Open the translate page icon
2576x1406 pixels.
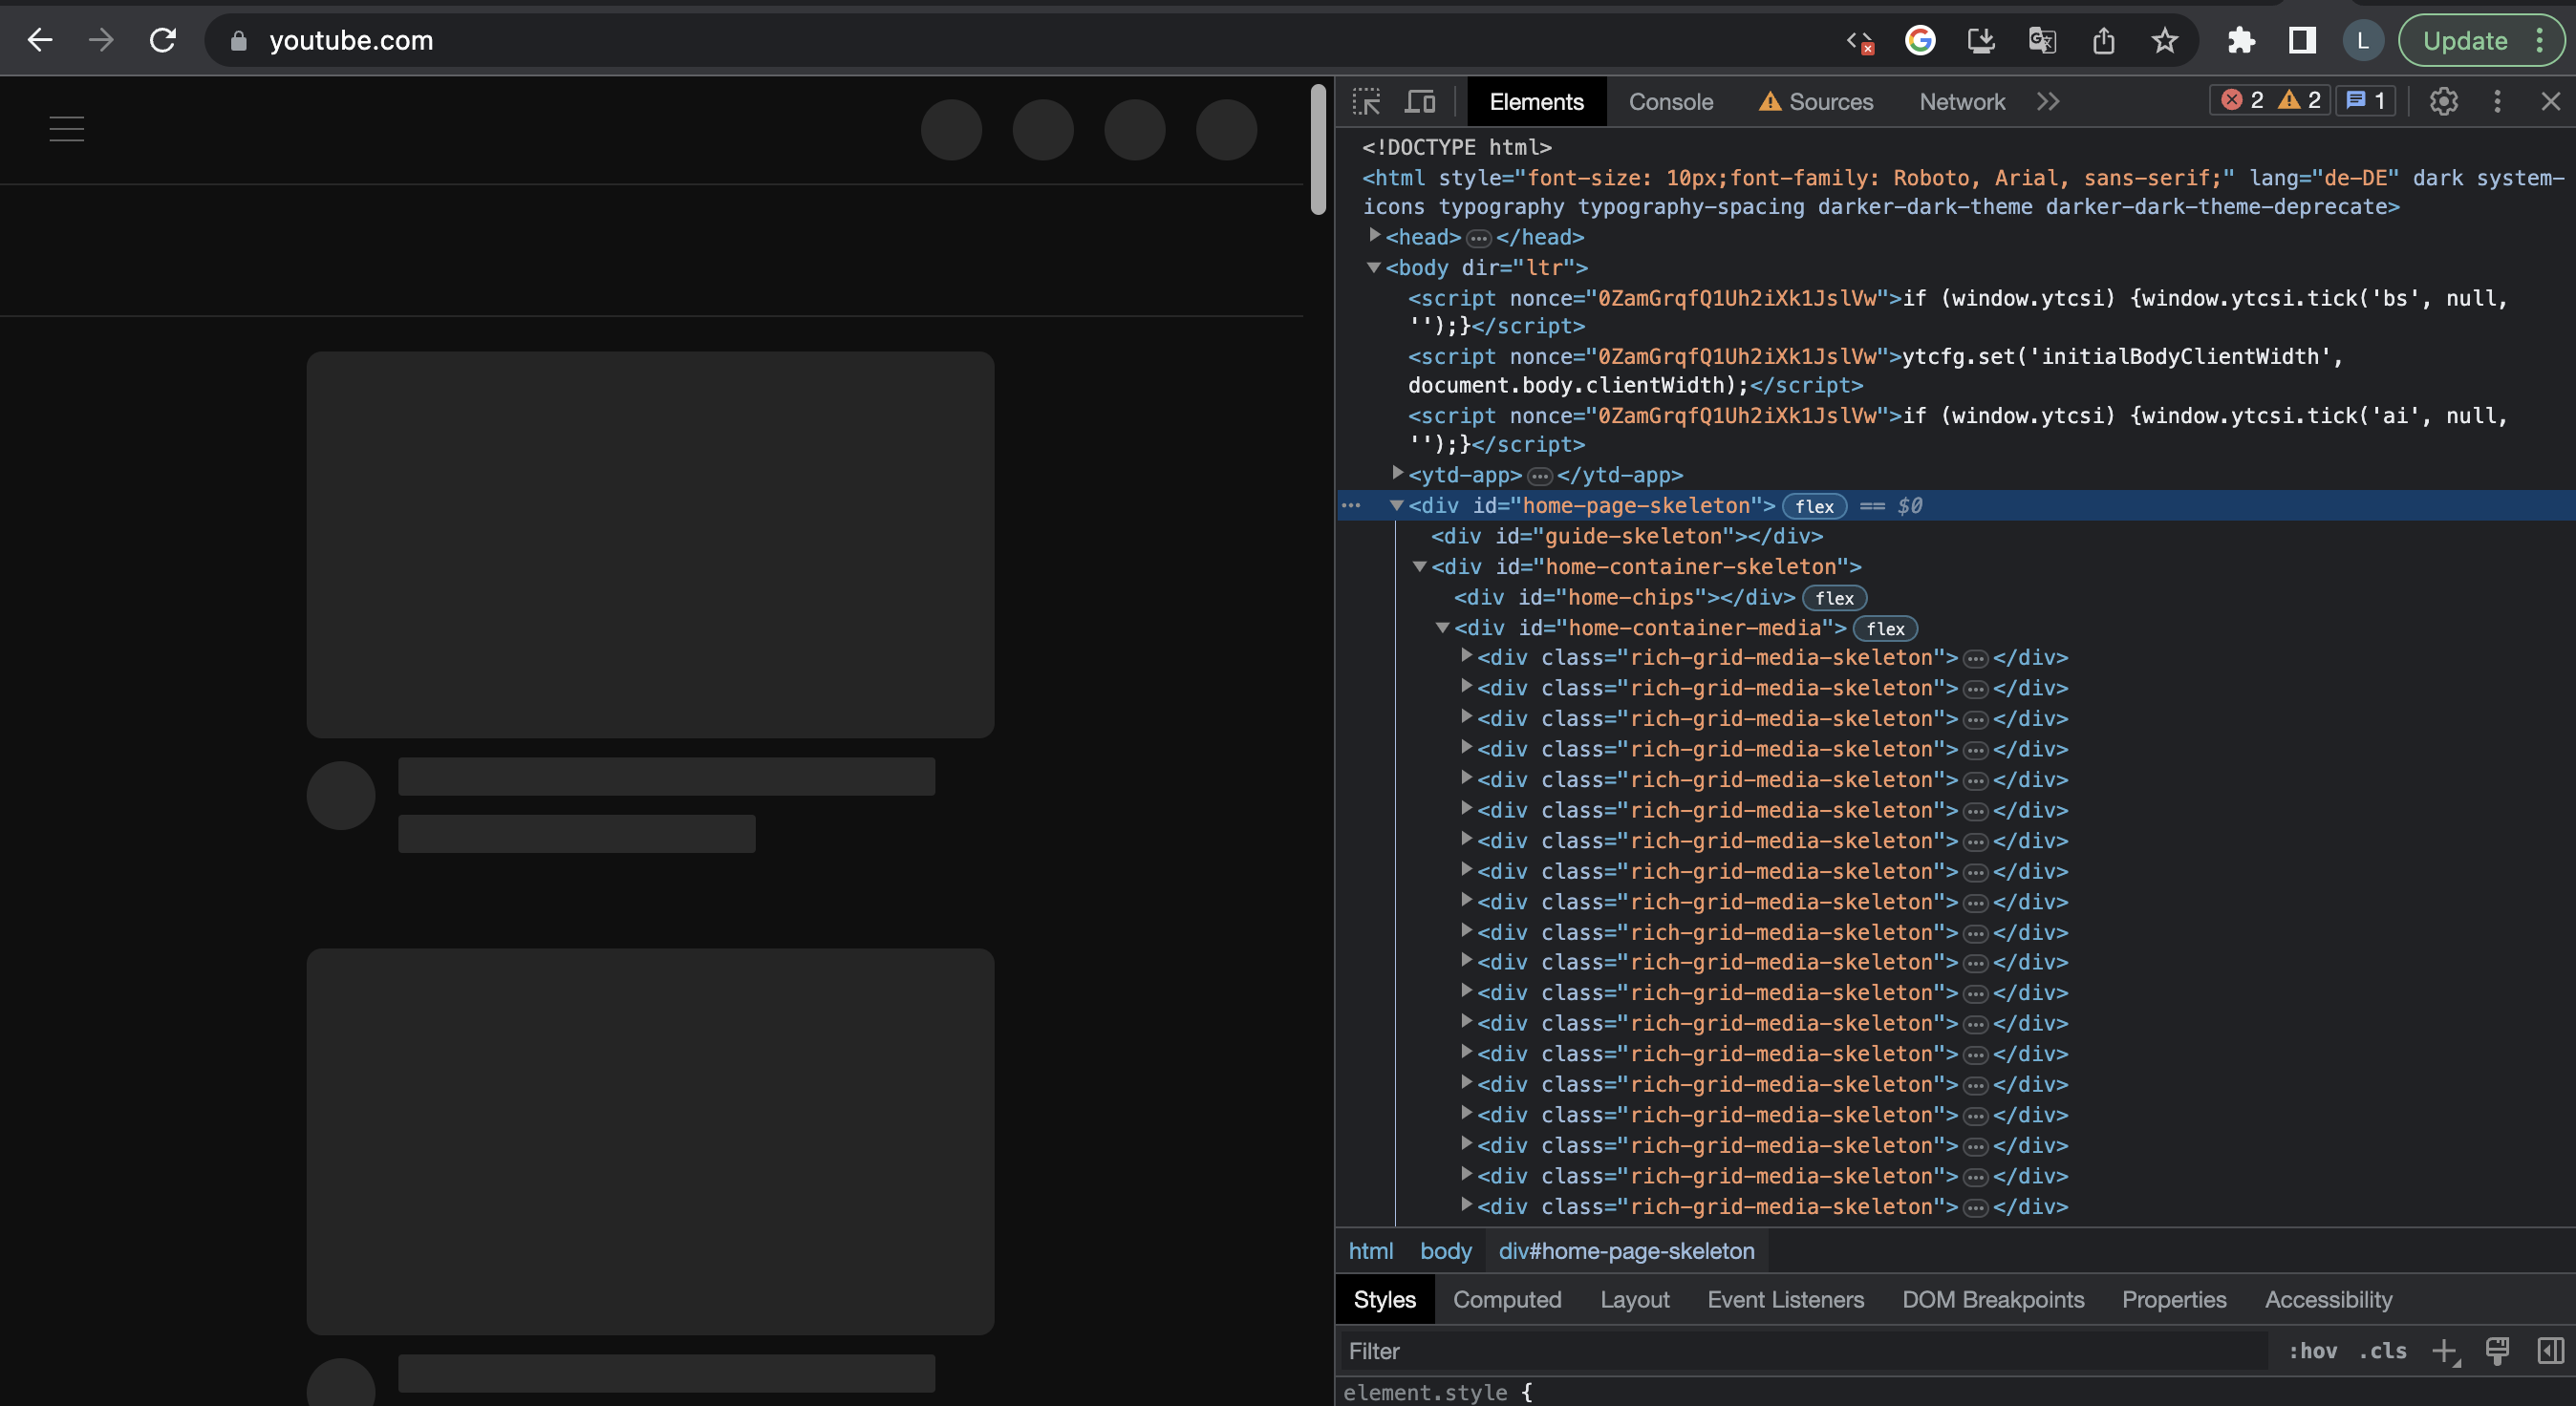[x=2042, y=40]
